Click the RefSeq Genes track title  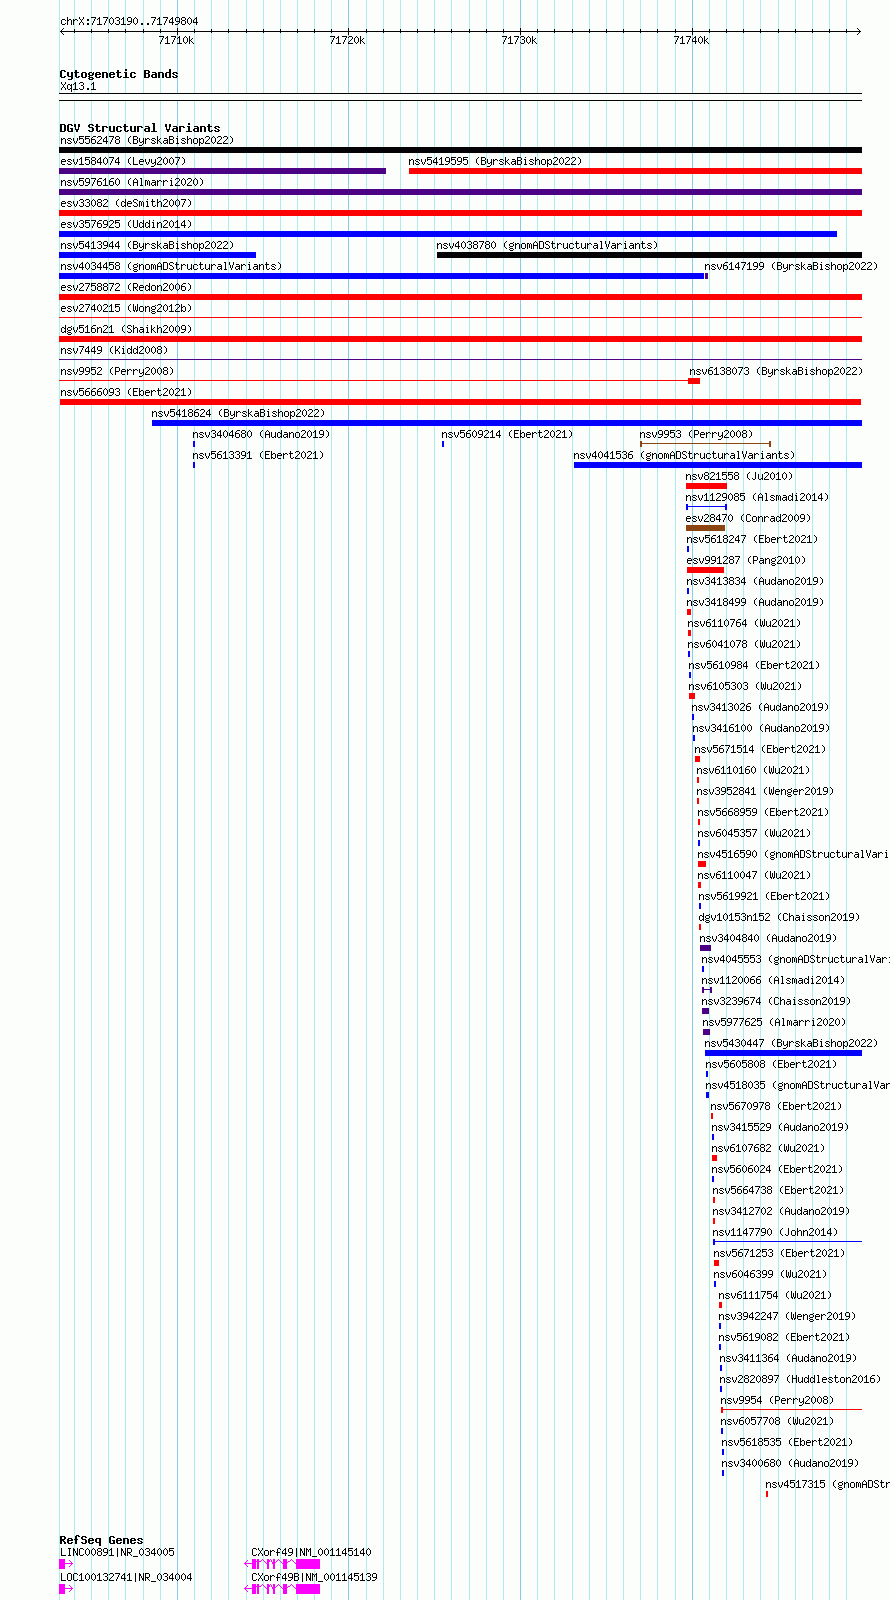pos(101,1540)
